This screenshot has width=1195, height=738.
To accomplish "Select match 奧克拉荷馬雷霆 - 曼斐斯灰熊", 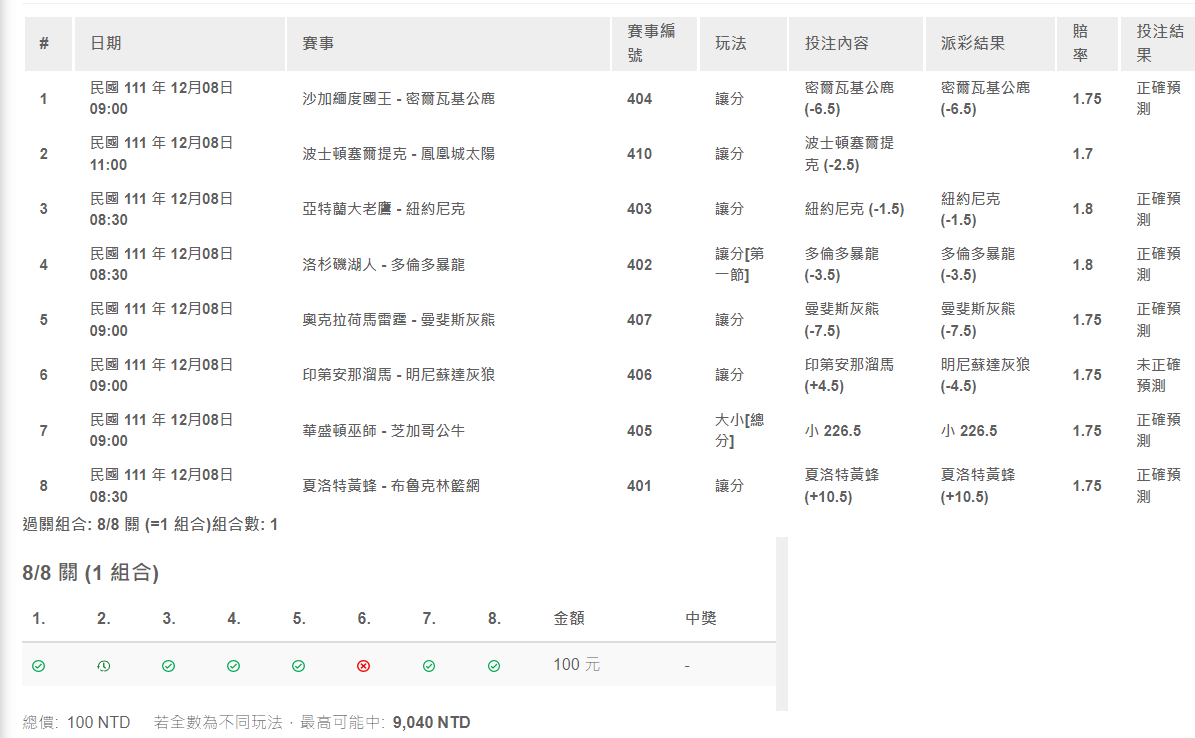I will (x=399, y=320).
